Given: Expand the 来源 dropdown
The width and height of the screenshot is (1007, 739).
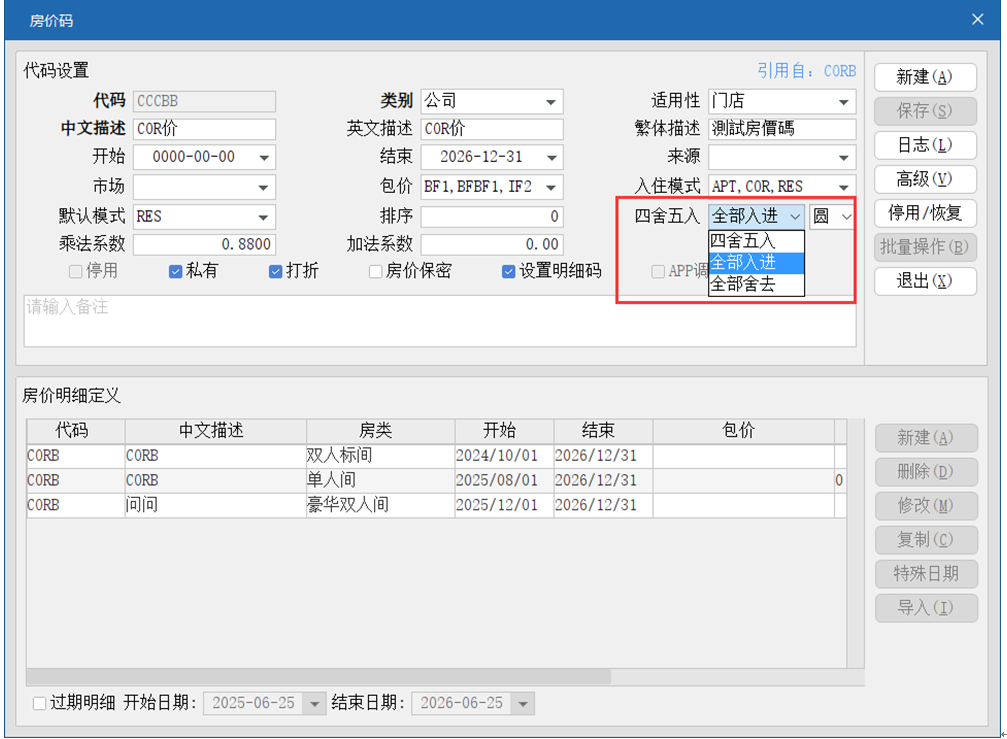Looking at the screenshot, I should (844, 157).
